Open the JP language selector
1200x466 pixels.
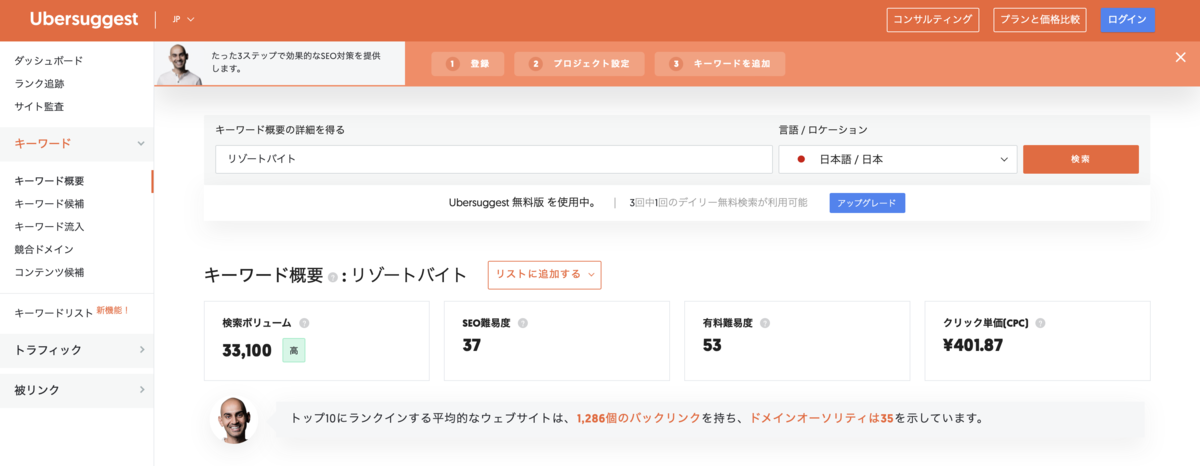(x=183, y=19)
